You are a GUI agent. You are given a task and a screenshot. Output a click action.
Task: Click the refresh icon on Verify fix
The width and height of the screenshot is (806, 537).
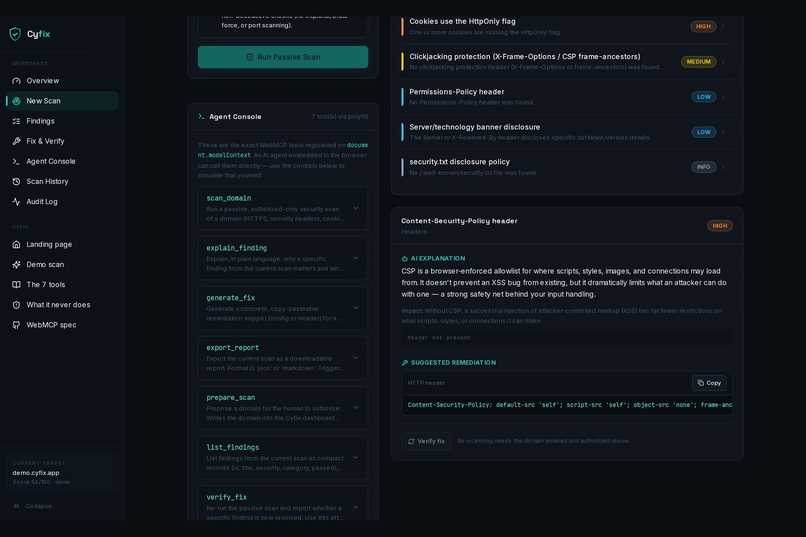pos(411,441)
